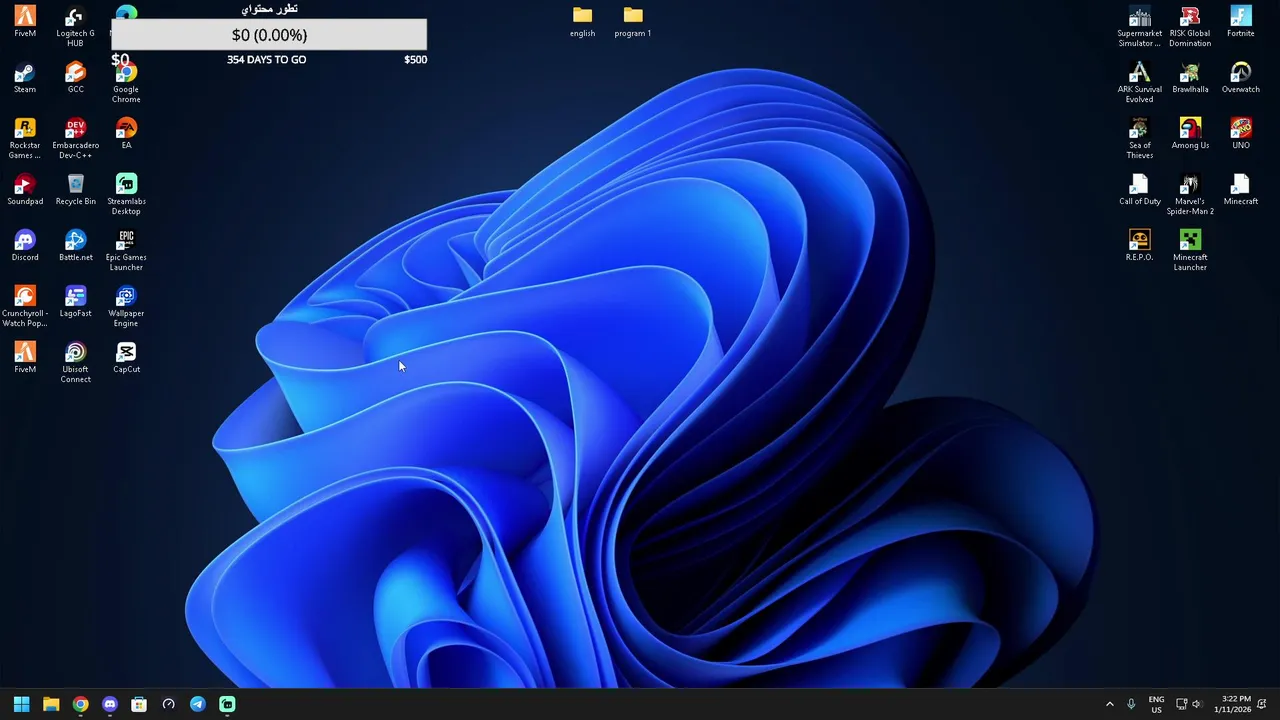This screenshot has width=1280, height=720.
Task: Select the Overwatch desktop icon
Action: pyautogui.click(x=1240, y=78)
